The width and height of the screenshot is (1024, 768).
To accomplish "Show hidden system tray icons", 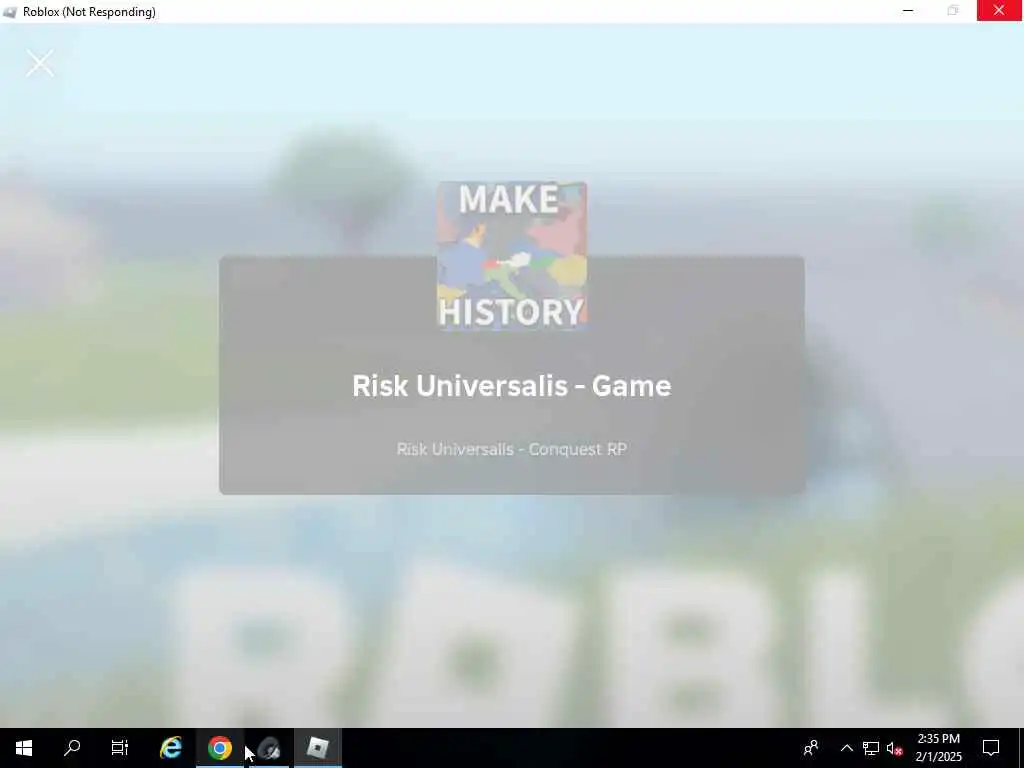I will (x=846, y=748).
